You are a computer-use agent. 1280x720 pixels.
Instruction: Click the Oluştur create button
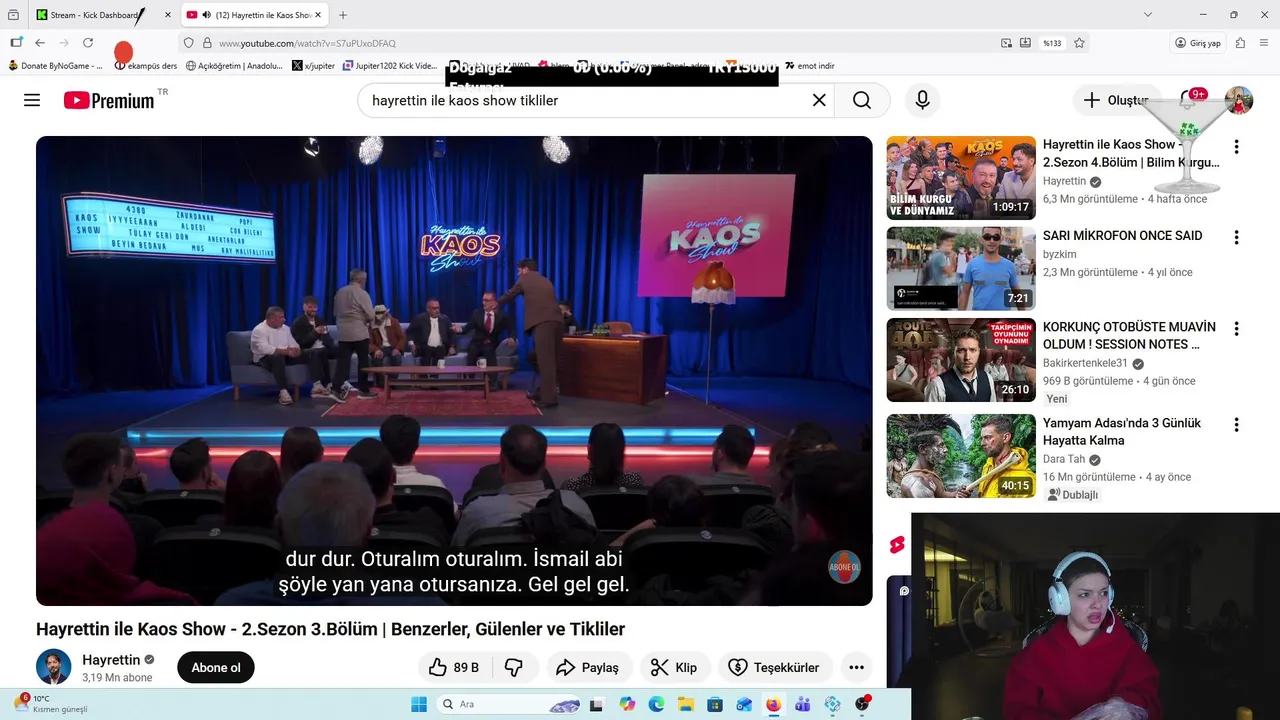point(1118,100)
